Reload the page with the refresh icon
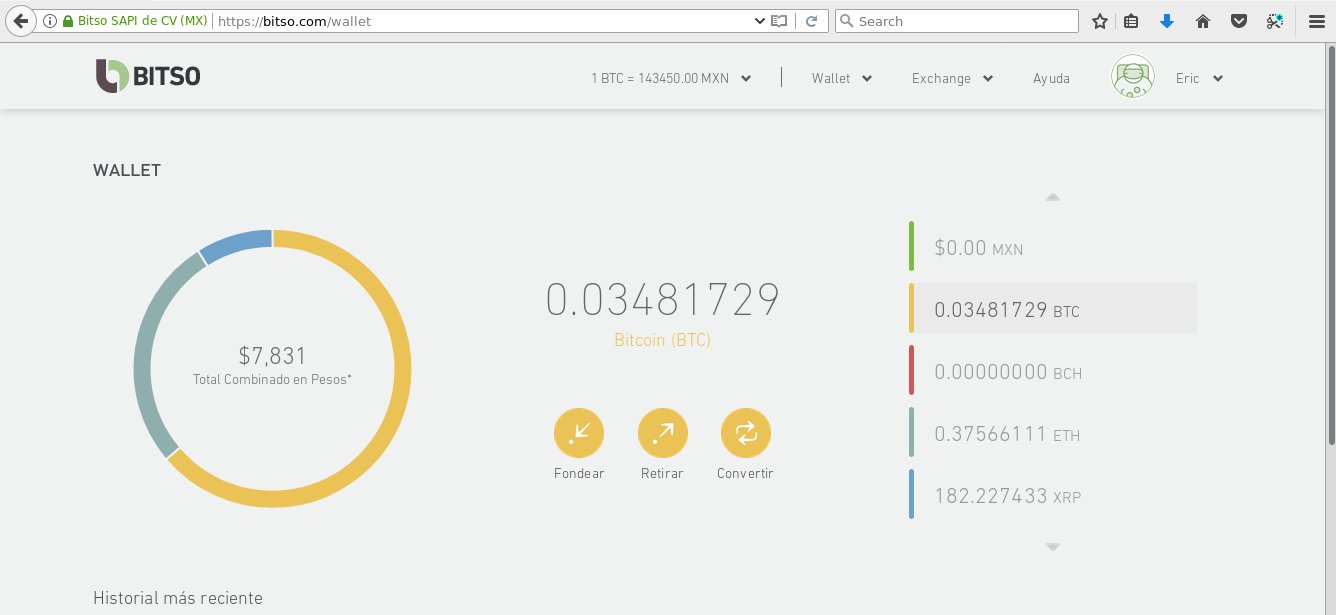The image size is (1336, 615). 812,21
